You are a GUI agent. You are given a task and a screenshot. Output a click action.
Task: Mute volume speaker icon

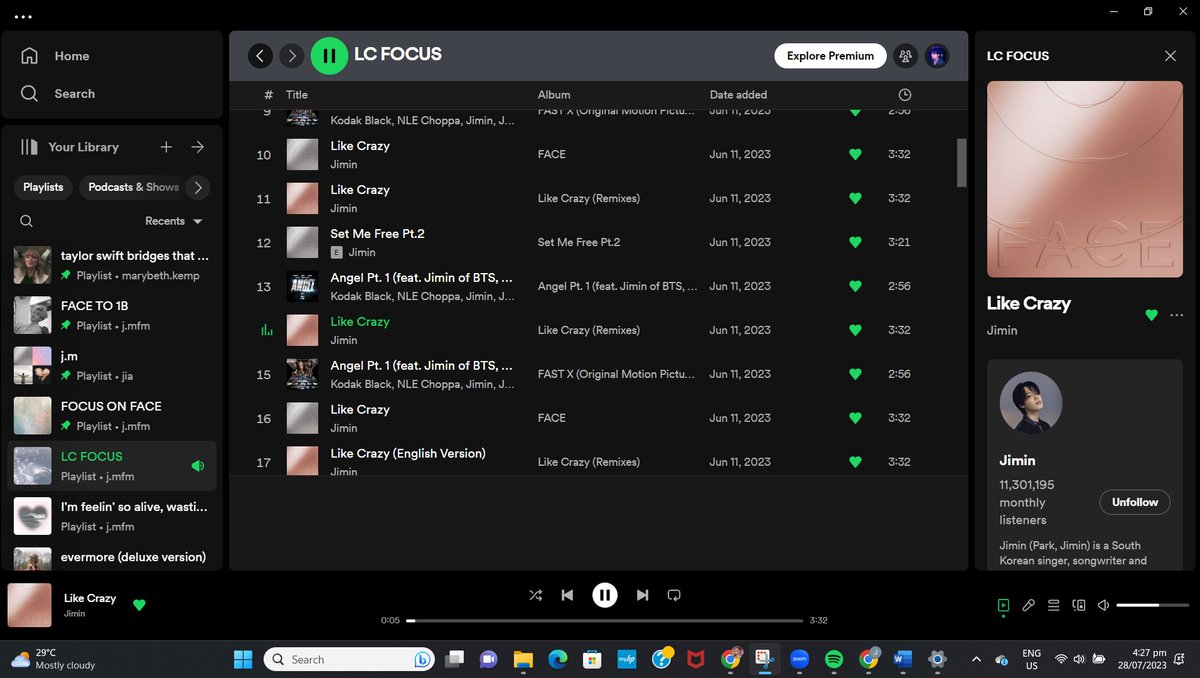[x=1103, y=605]
